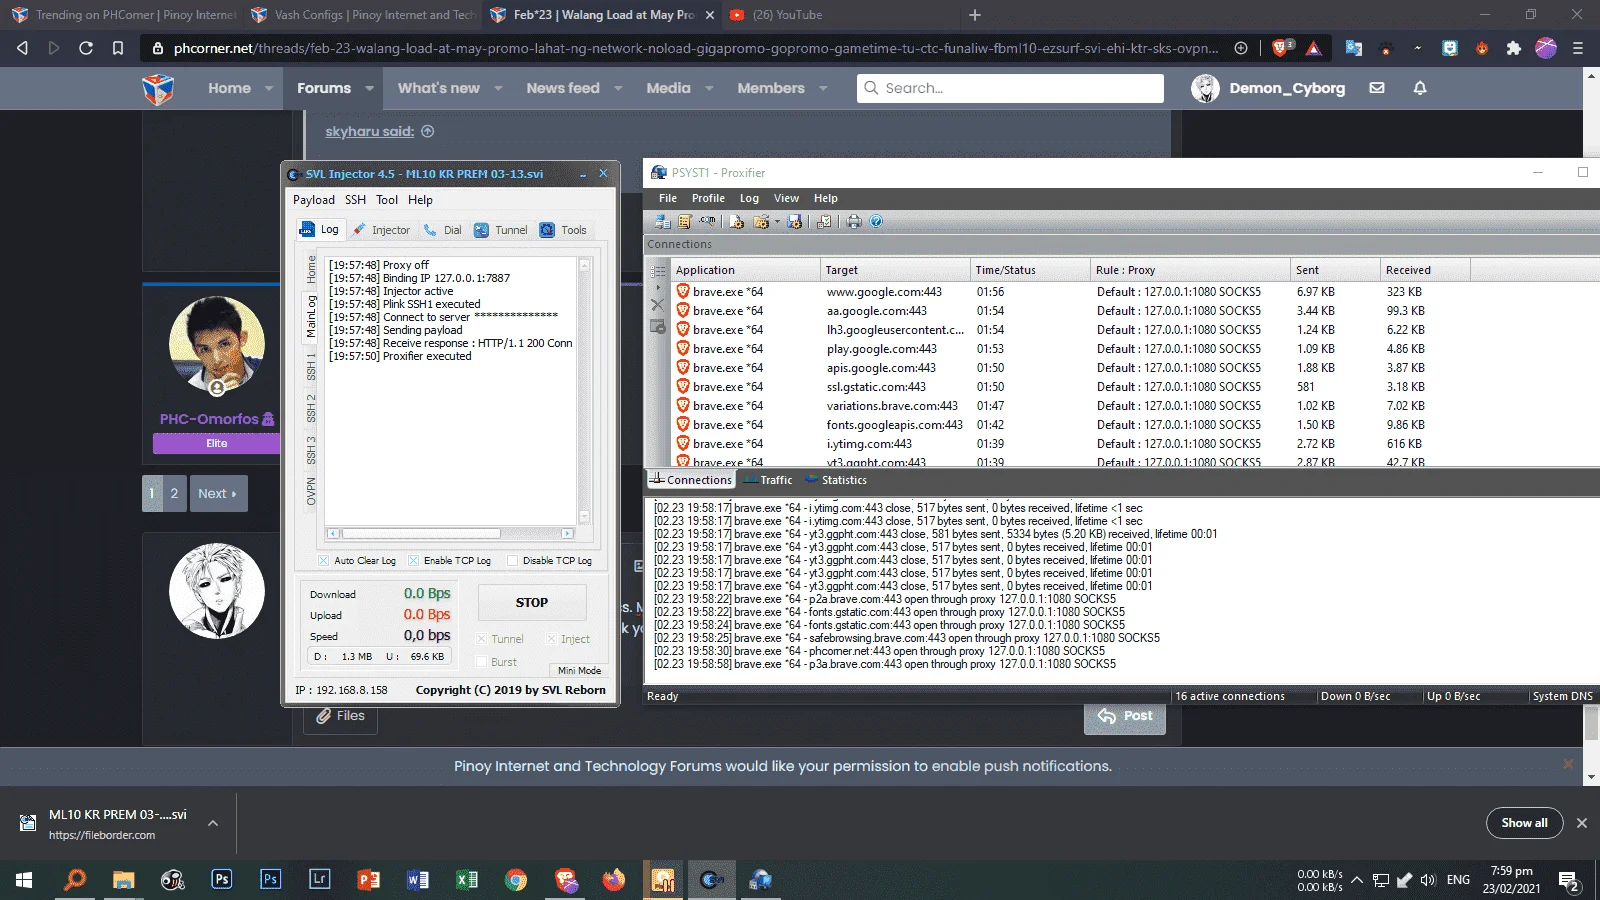Expand News feed dropdown arrow
This screenshot has height=900, width=1600.
pos(618,88)
